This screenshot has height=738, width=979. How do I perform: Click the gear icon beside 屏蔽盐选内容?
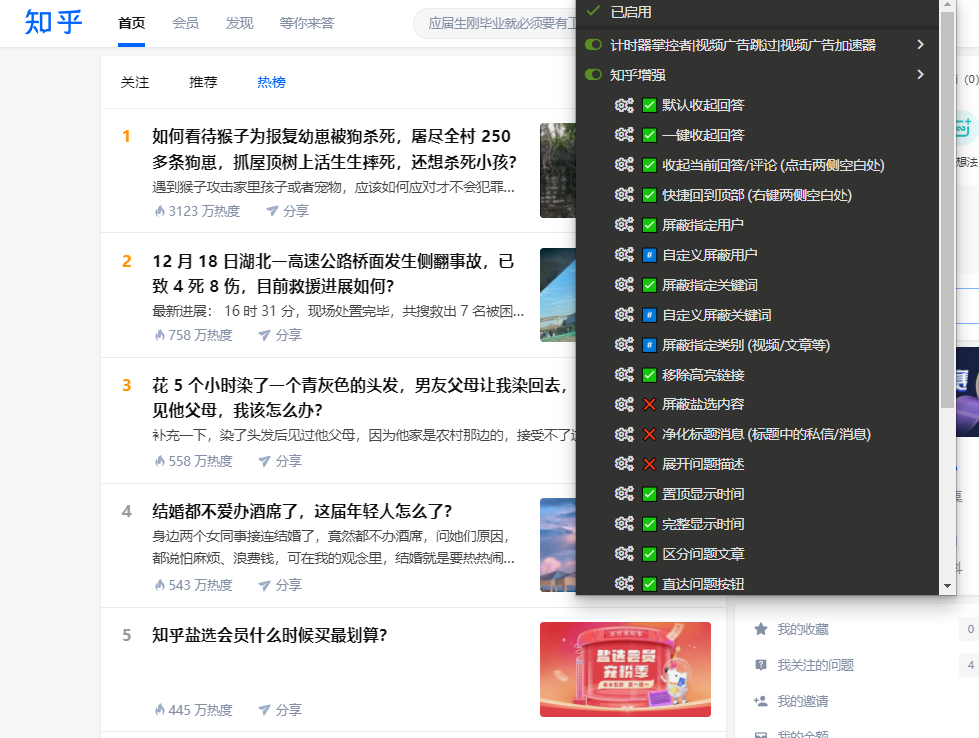pyautogui.click(x=624, y=405)
